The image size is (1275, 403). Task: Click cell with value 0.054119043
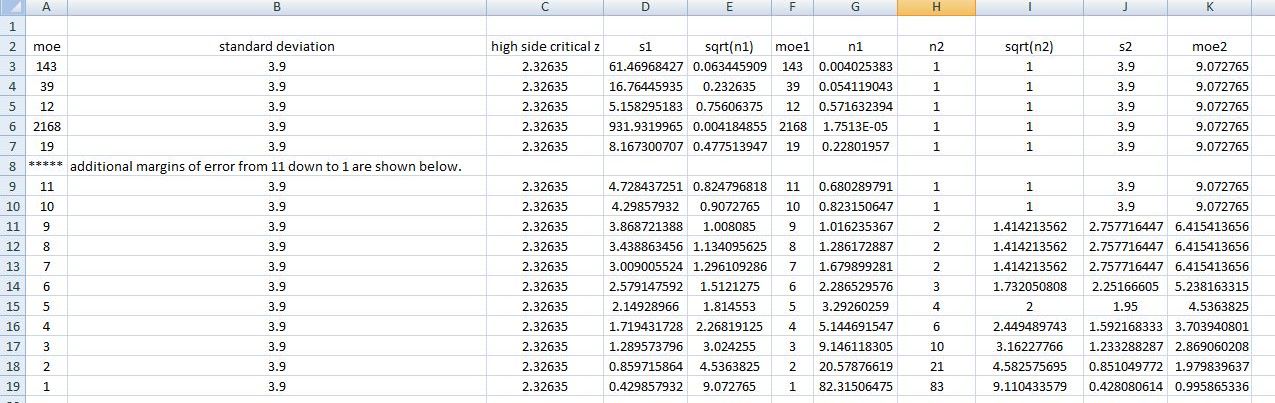pyautogui.click(x=855, y=86)
